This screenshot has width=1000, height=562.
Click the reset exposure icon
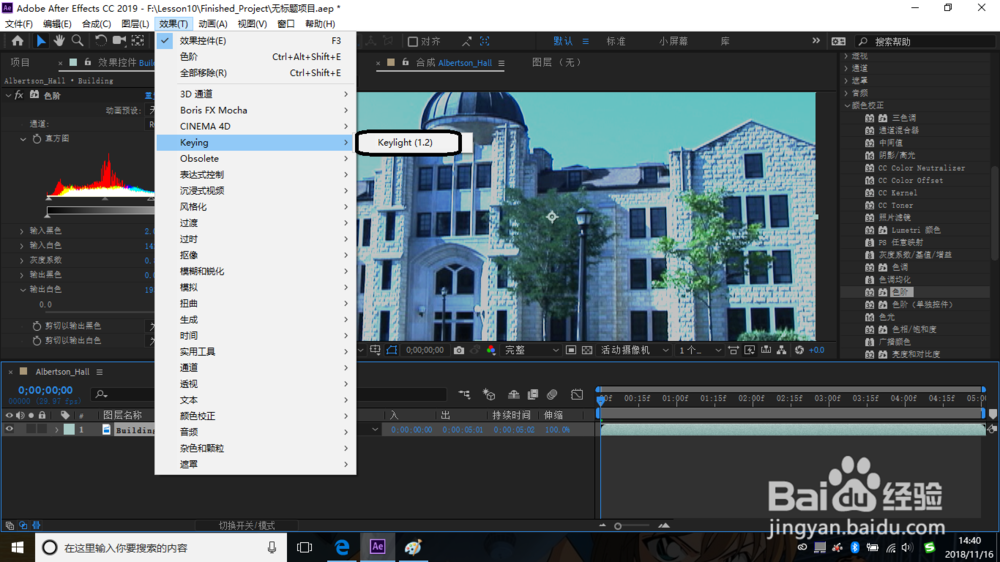pyautogui.click(x=799, y=350)
